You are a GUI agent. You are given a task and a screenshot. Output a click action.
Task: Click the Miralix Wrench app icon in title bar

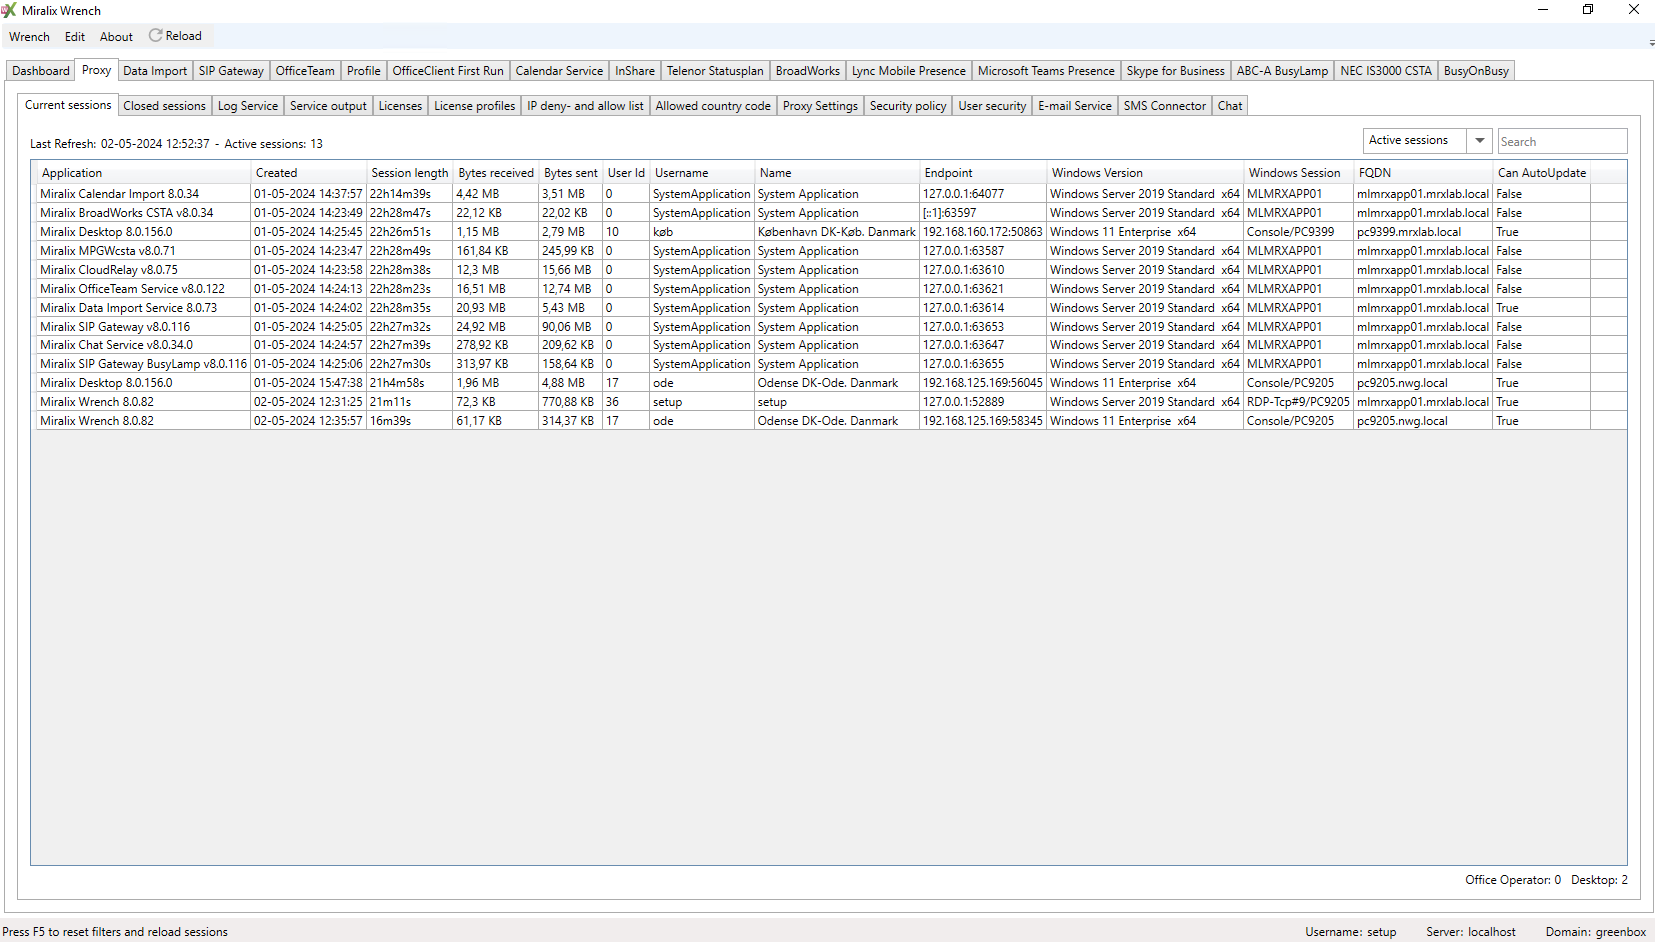click(x=9, y=10)
